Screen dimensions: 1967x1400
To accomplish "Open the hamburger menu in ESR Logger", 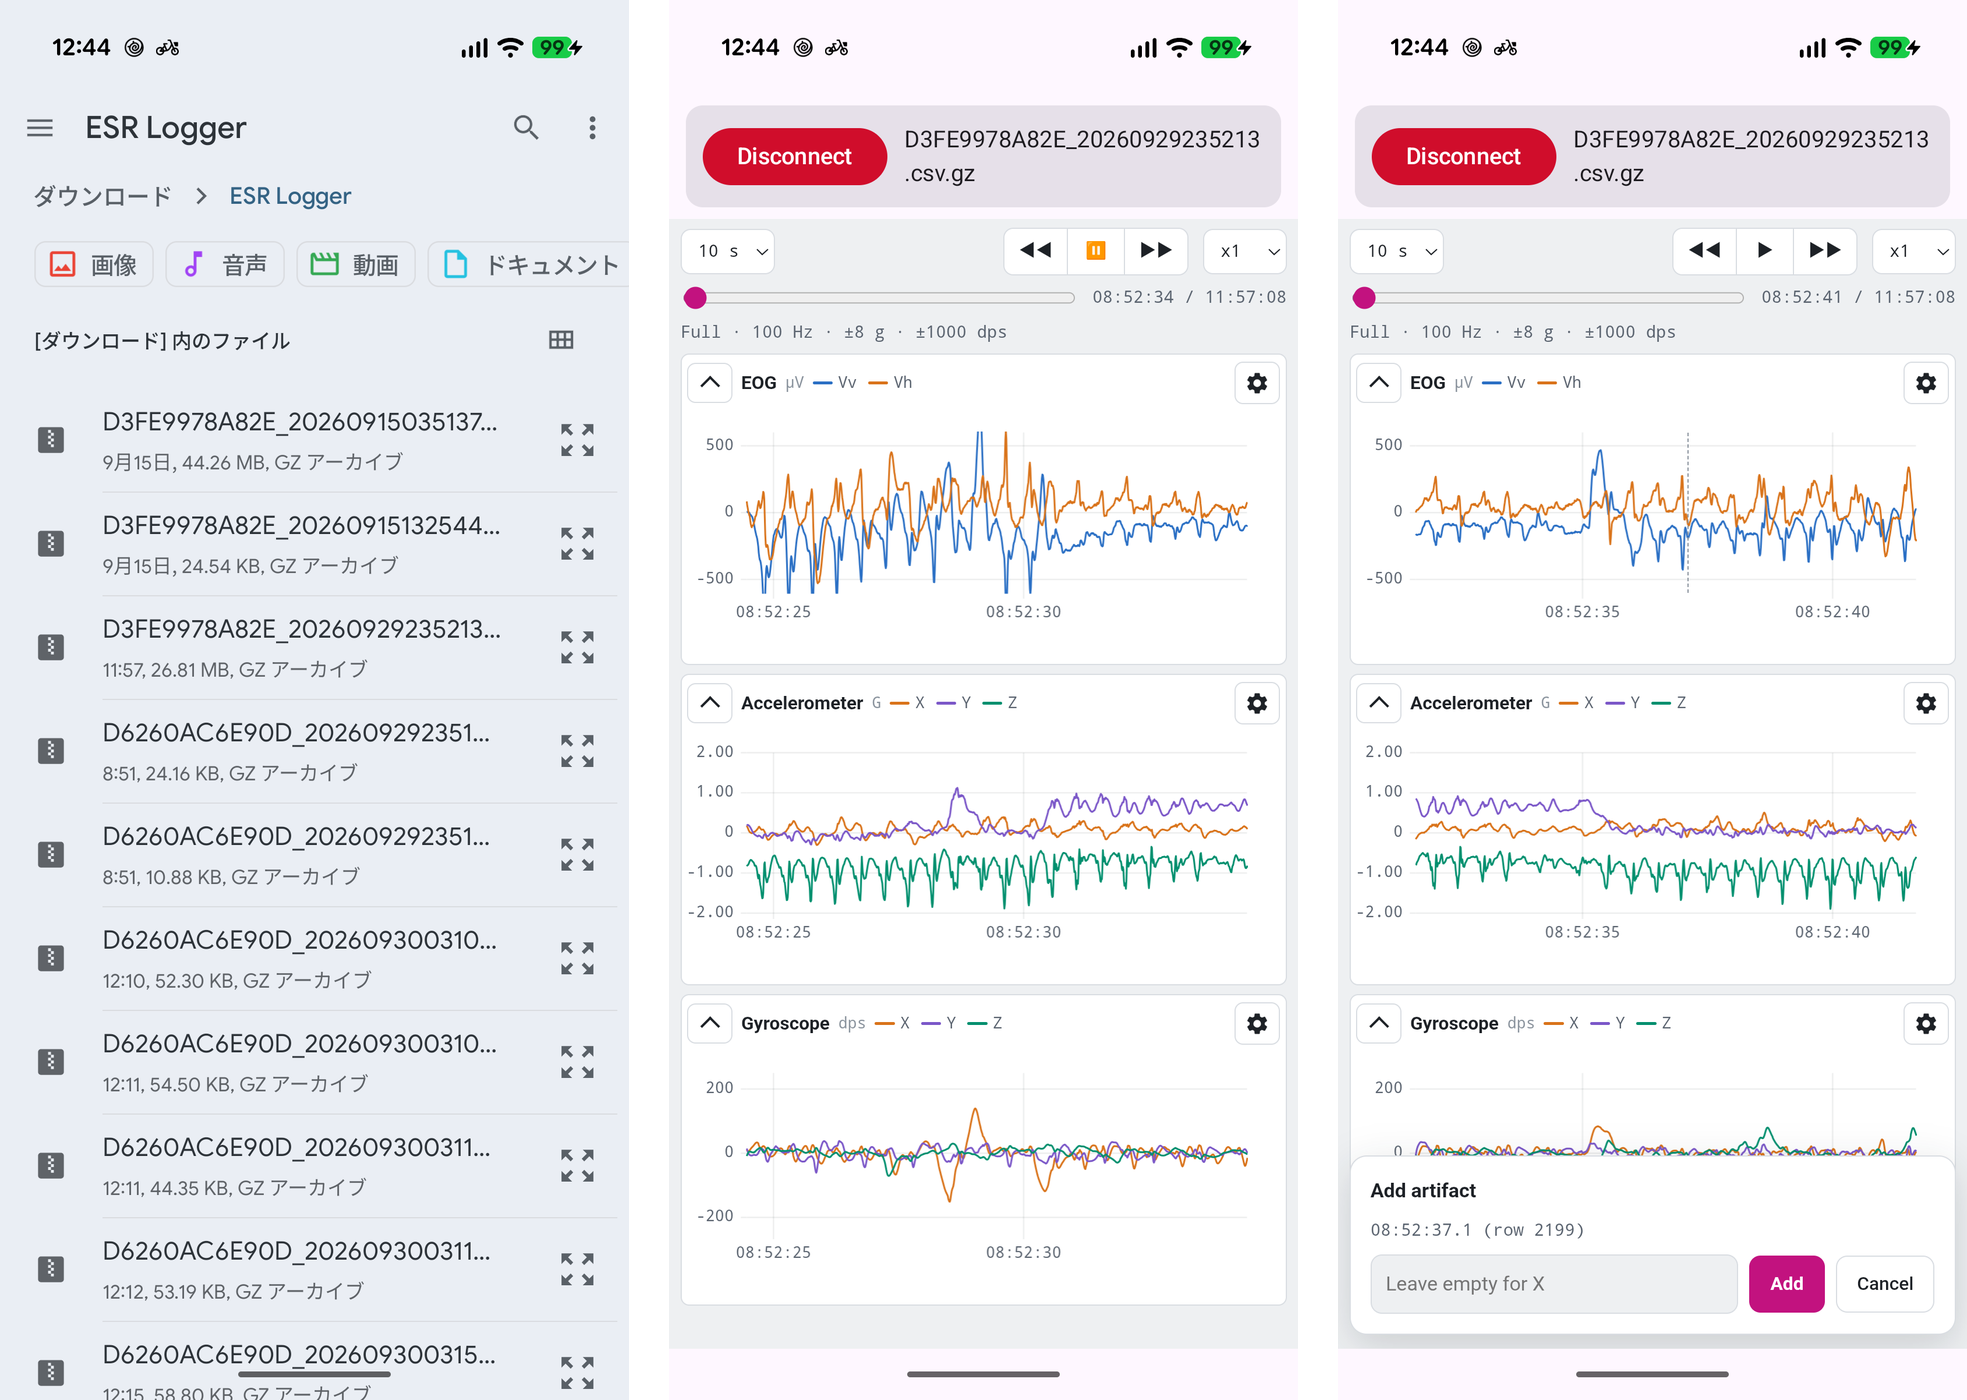I will (40, 128).
